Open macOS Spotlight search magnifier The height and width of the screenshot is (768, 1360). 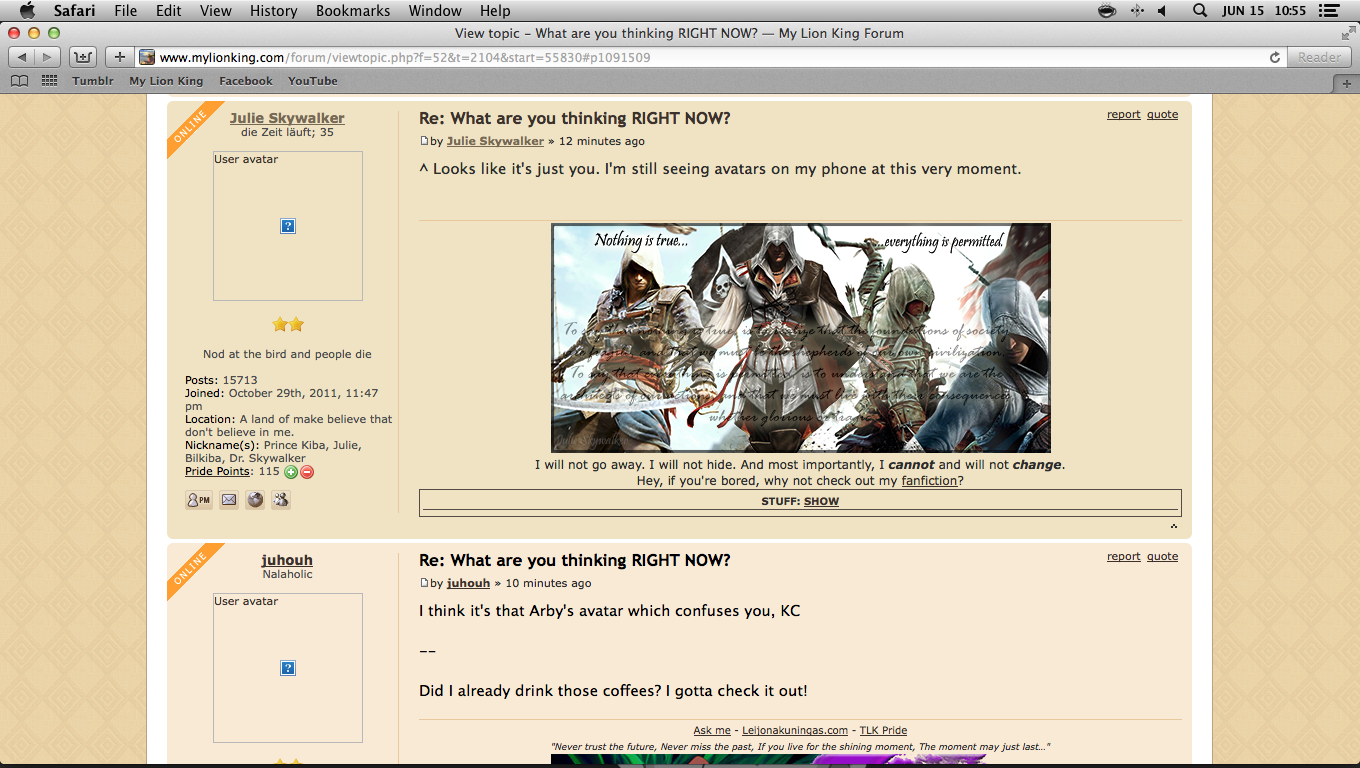pos(1199,11)
